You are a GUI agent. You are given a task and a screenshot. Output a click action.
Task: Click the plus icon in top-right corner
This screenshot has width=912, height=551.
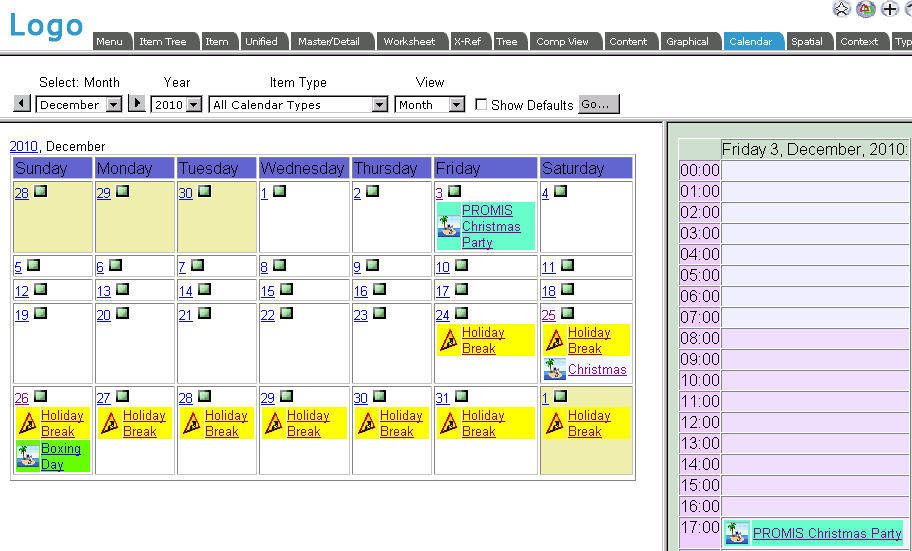pyautogui.click(x=889, y=9)
